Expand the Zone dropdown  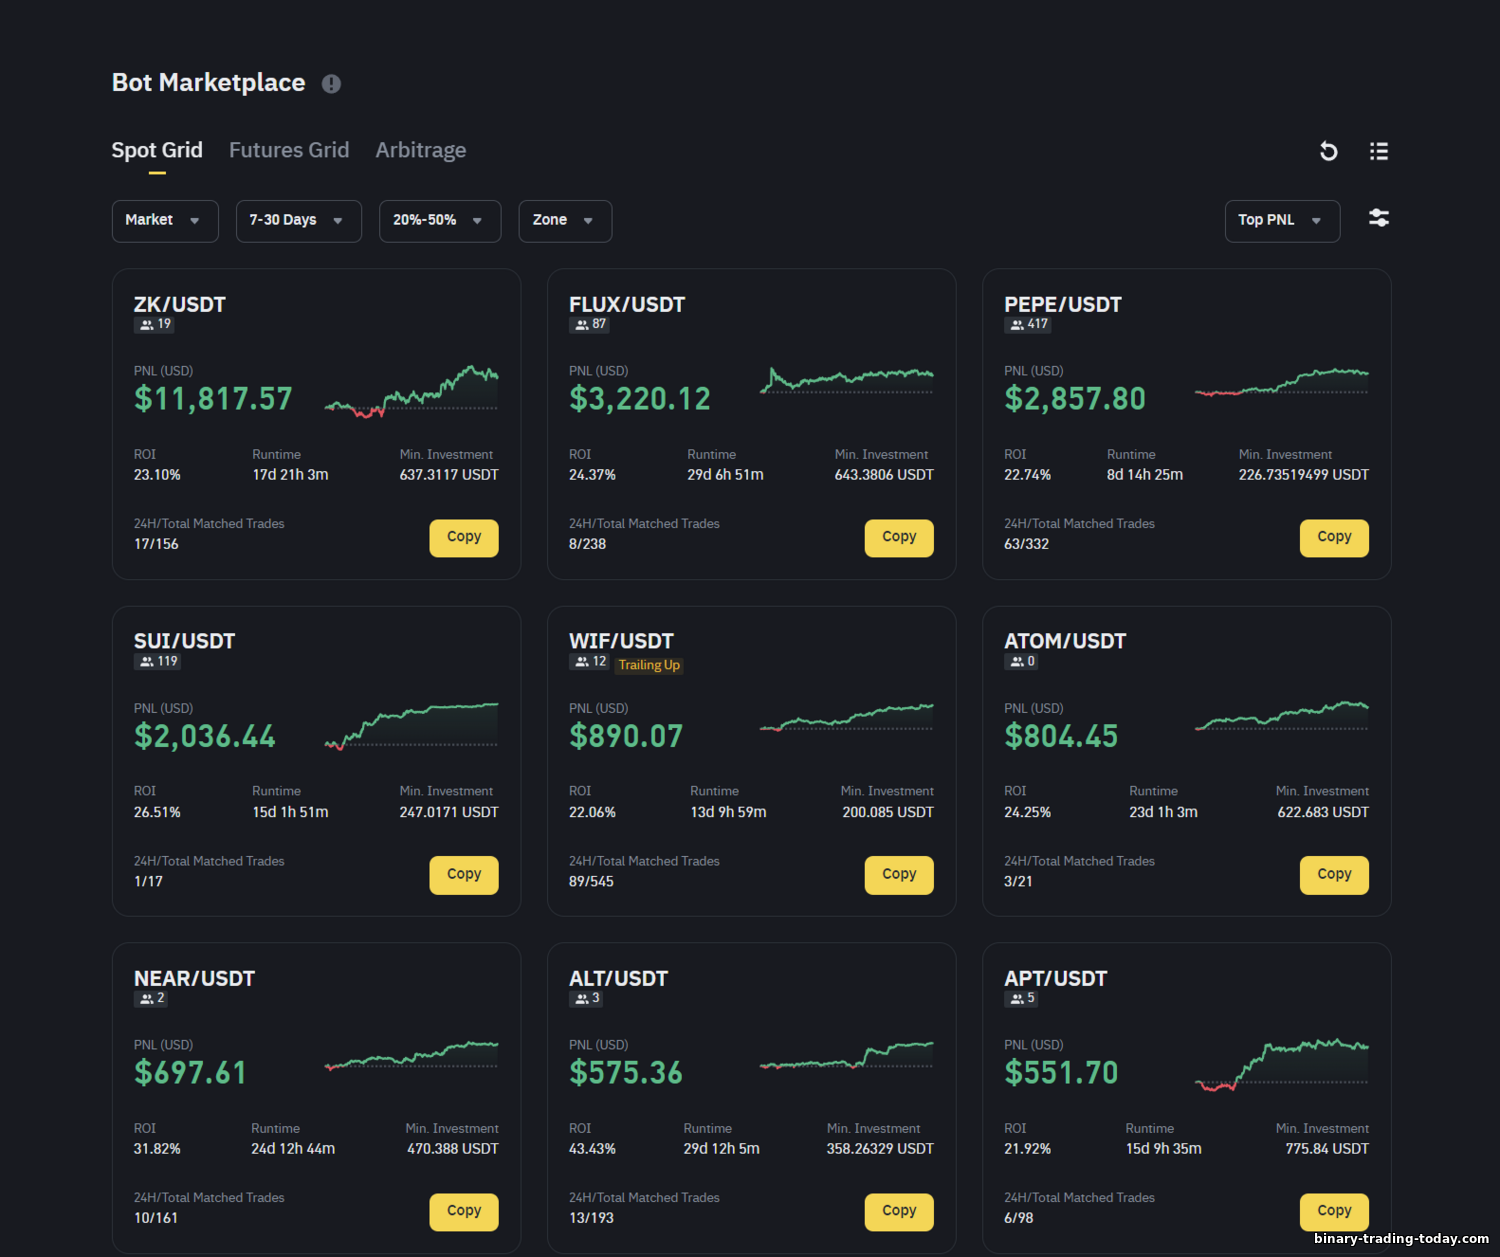565,221
